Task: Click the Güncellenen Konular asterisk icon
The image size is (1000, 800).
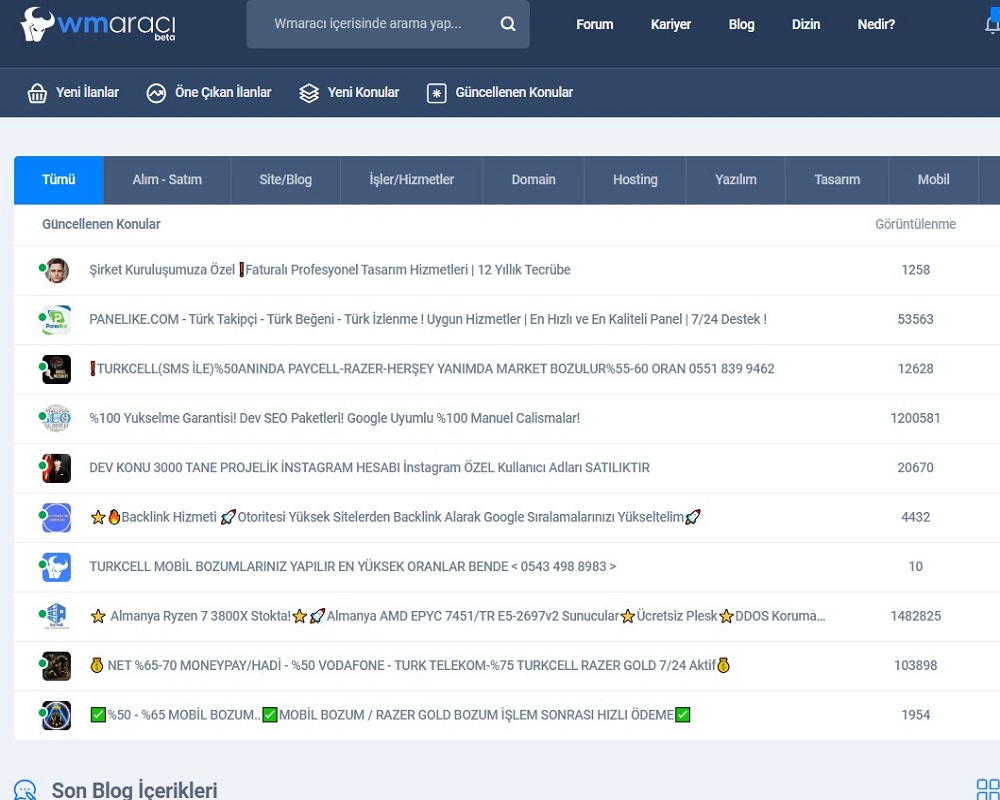Action: 436,93
